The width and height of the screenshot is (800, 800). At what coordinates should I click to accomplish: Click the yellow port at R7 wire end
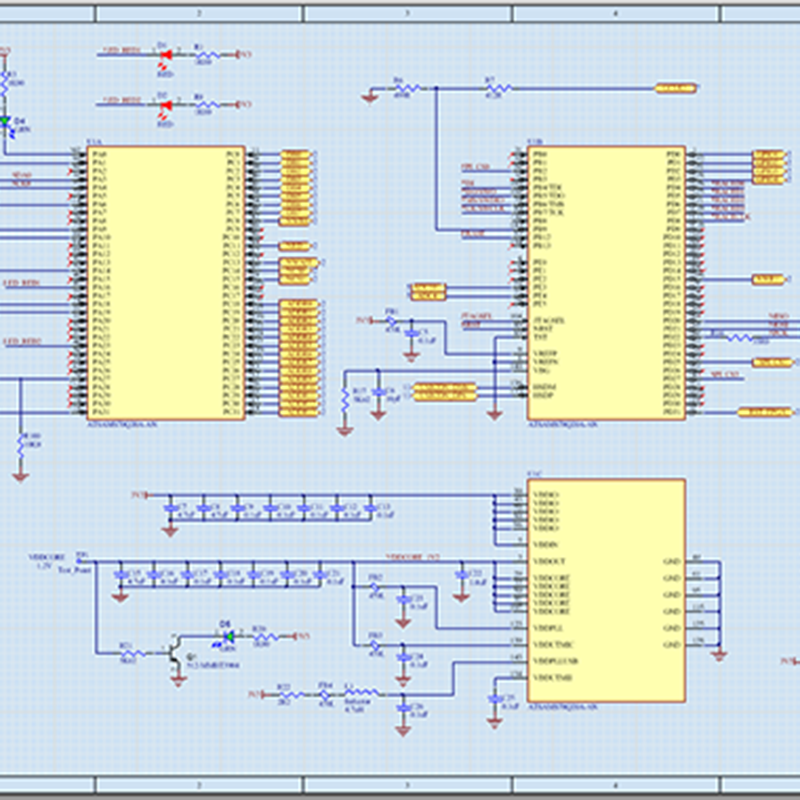point(675,88)
